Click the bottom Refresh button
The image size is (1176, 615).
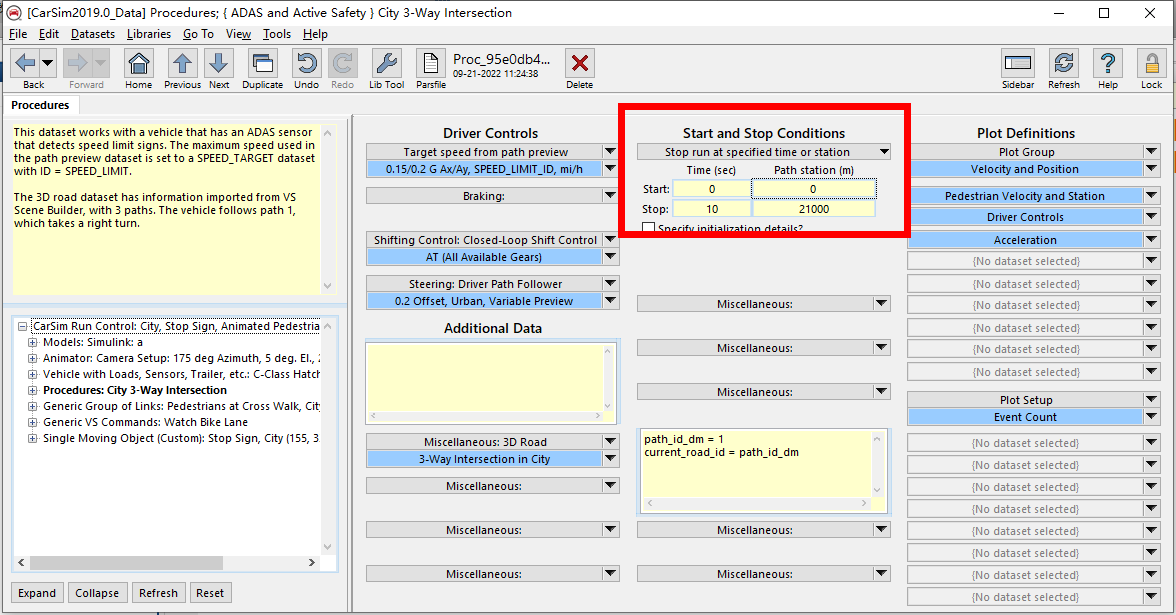coord(158,592)
